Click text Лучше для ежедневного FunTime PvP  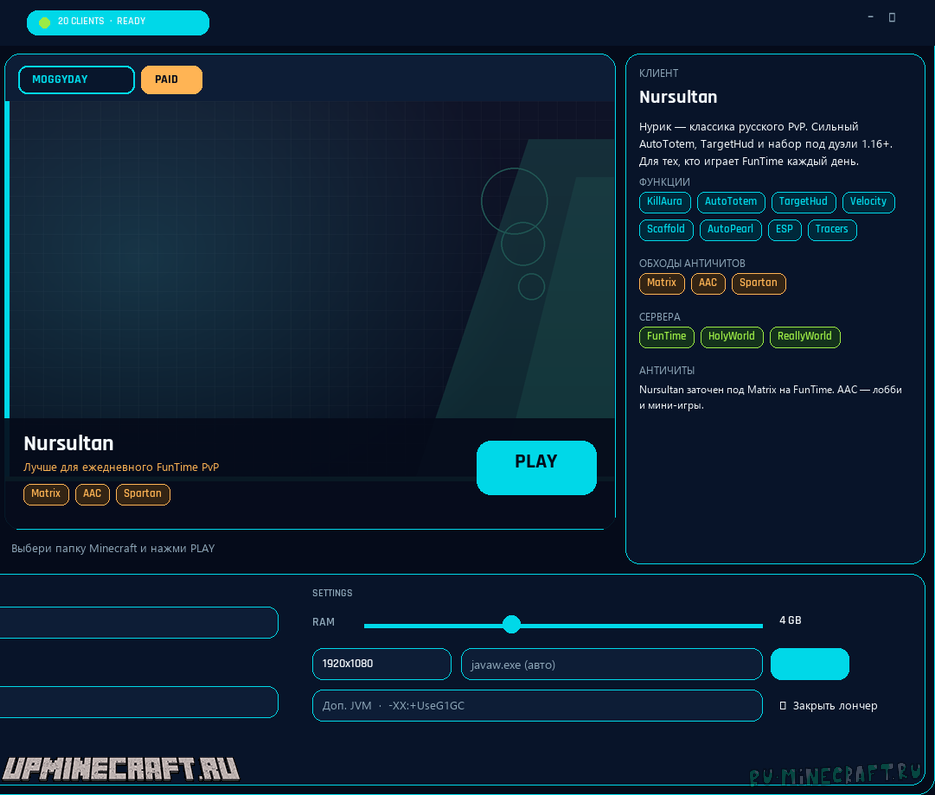121,467
